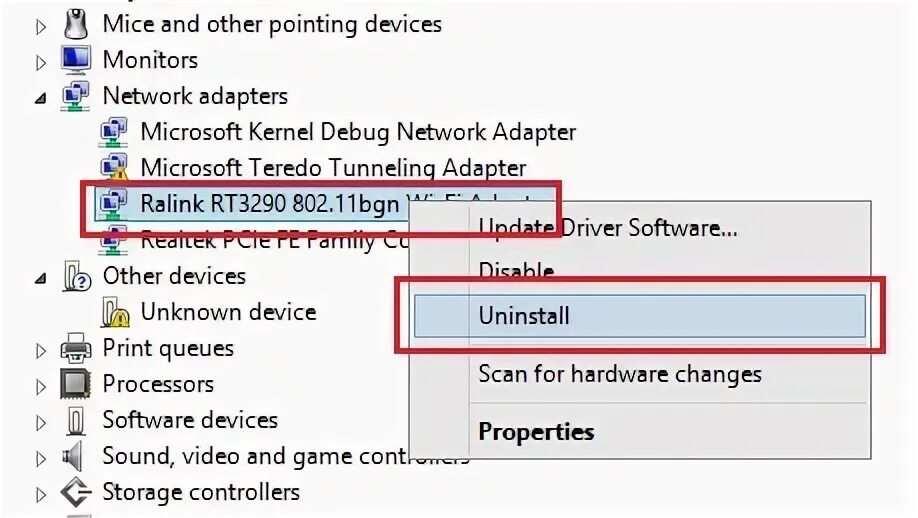Click the Storage controllers icon

click(x=77, y=492)
